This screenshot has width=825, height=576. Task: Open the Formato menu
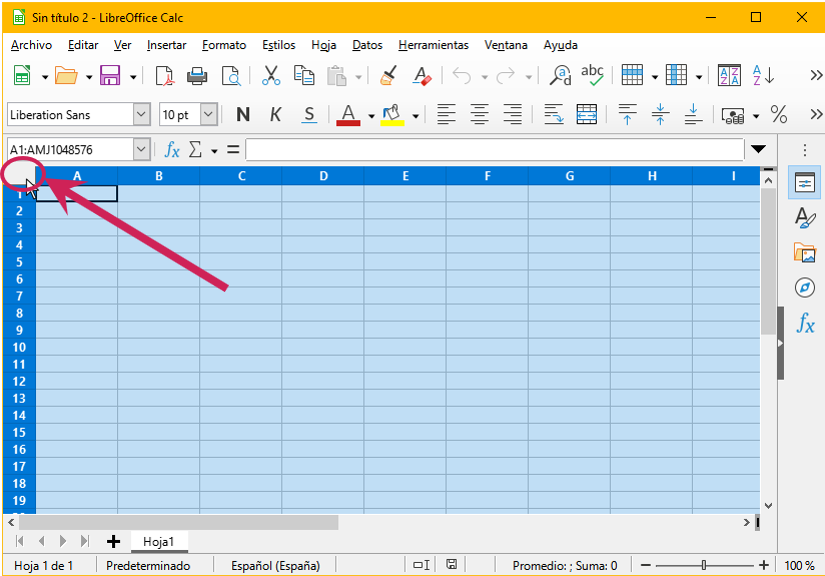tap(223, 45)
